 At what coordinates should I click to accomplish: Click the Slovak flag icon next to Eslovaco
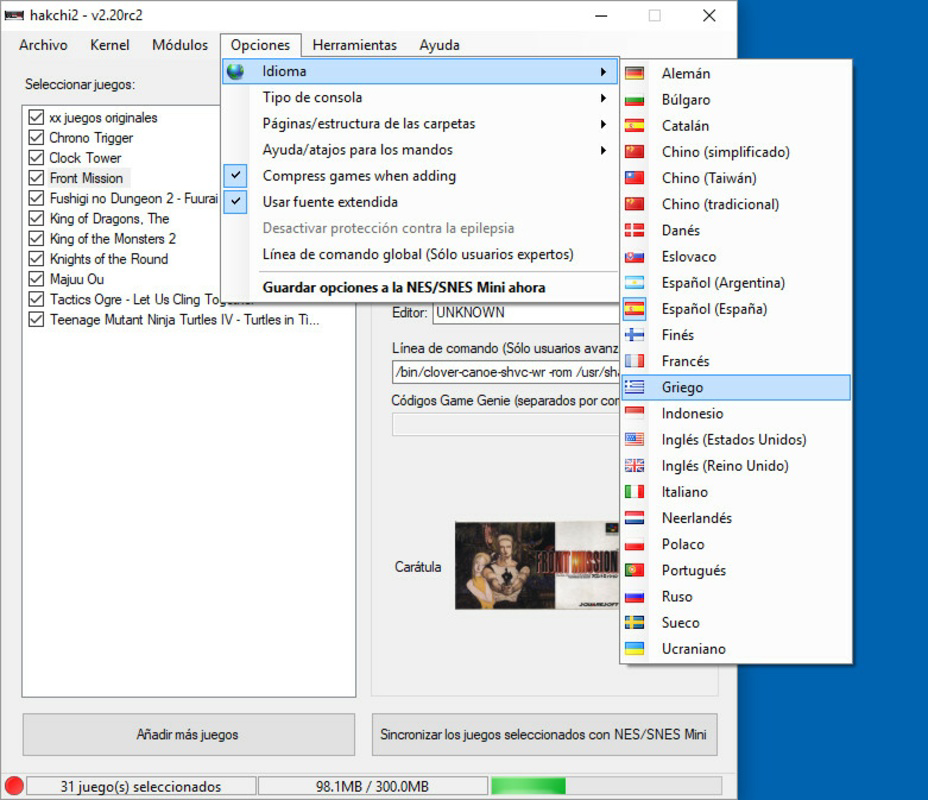(x=634, y=256)
